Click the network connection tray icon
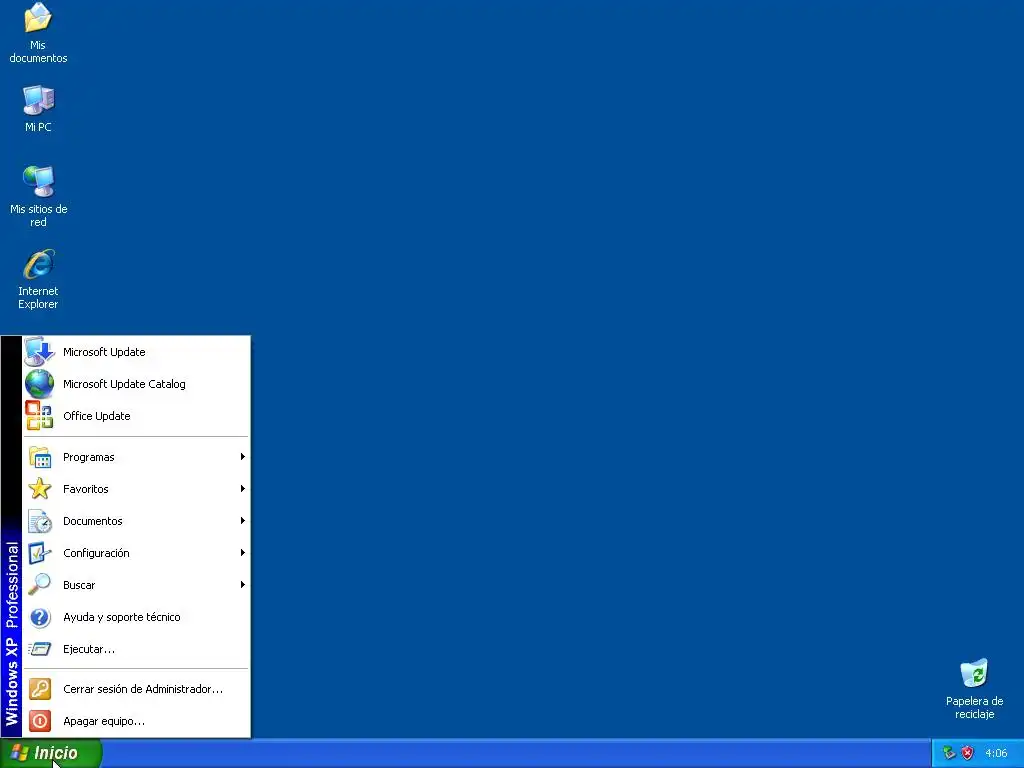Viewport: 1024px width, 768px height. pyautogui.click(x=949, y=753)
